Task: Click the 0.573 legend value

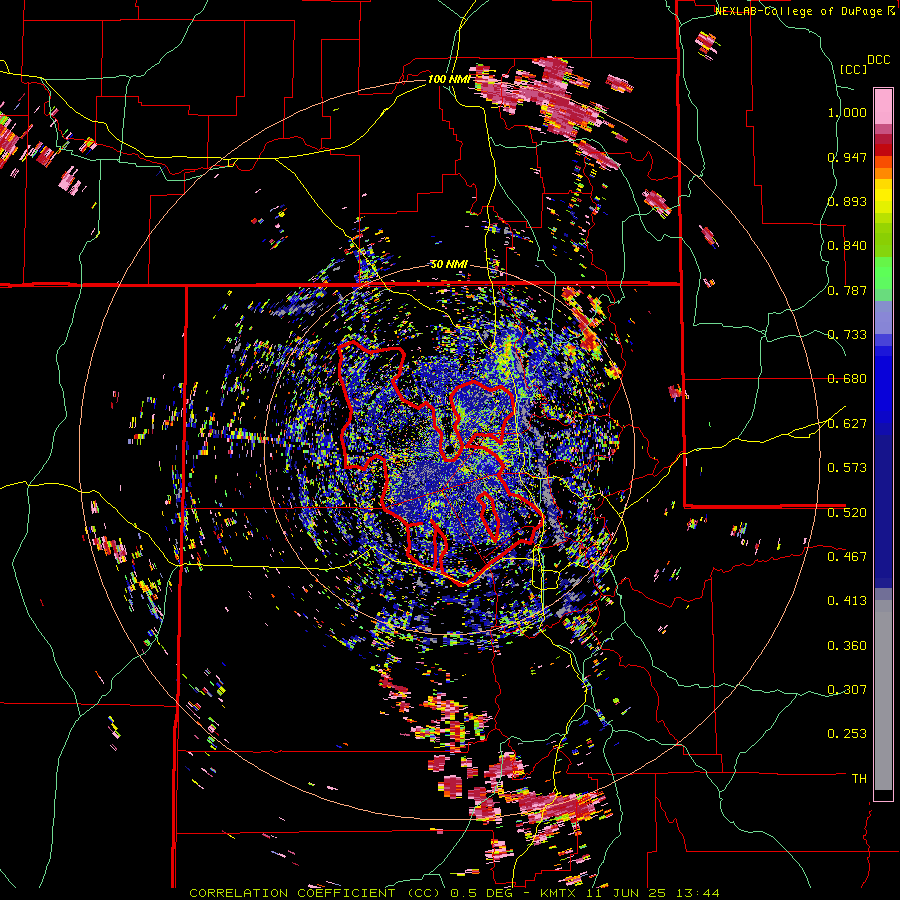Action: 847,468
